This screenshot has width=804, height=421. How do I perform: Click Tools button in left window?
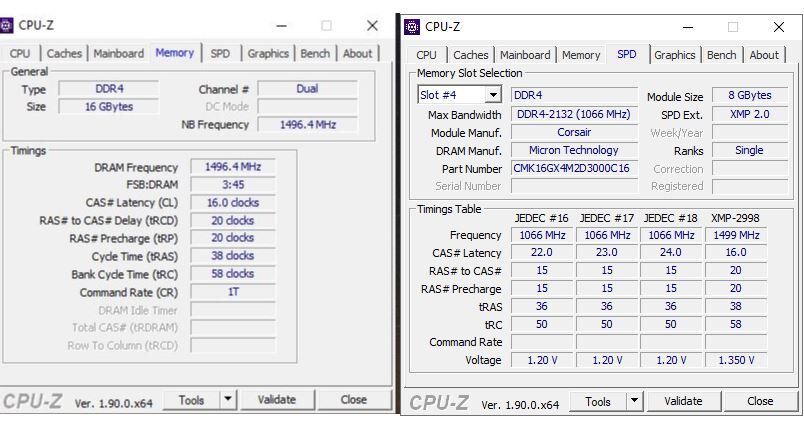click(x=192, y=399)
